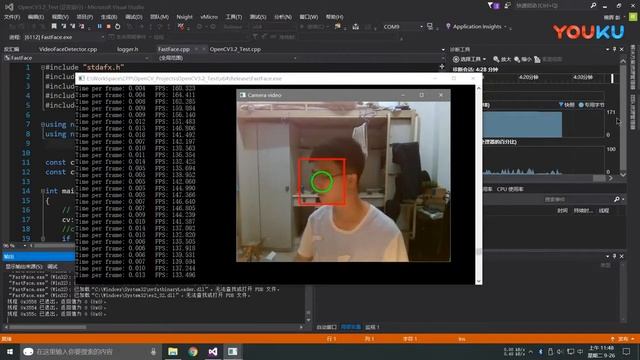Open the Help (帮助) menu
640x360 pixels.
pyautogui.click(x=334, y=17)
